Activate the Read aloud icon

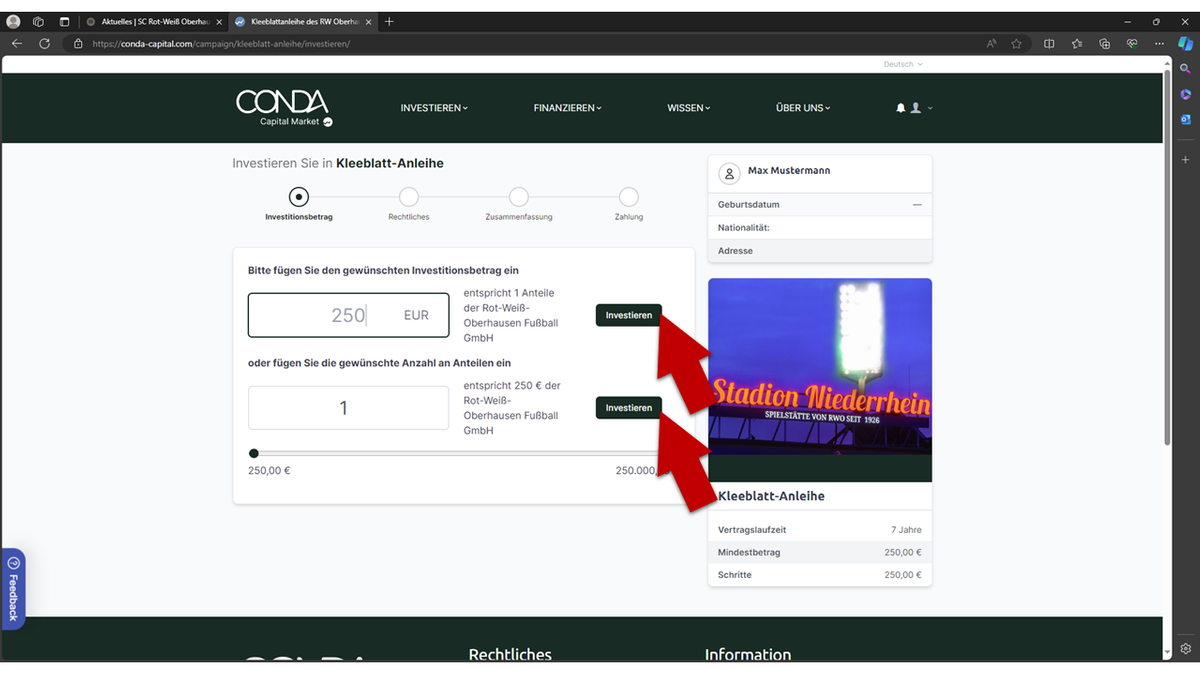(992, 44)
